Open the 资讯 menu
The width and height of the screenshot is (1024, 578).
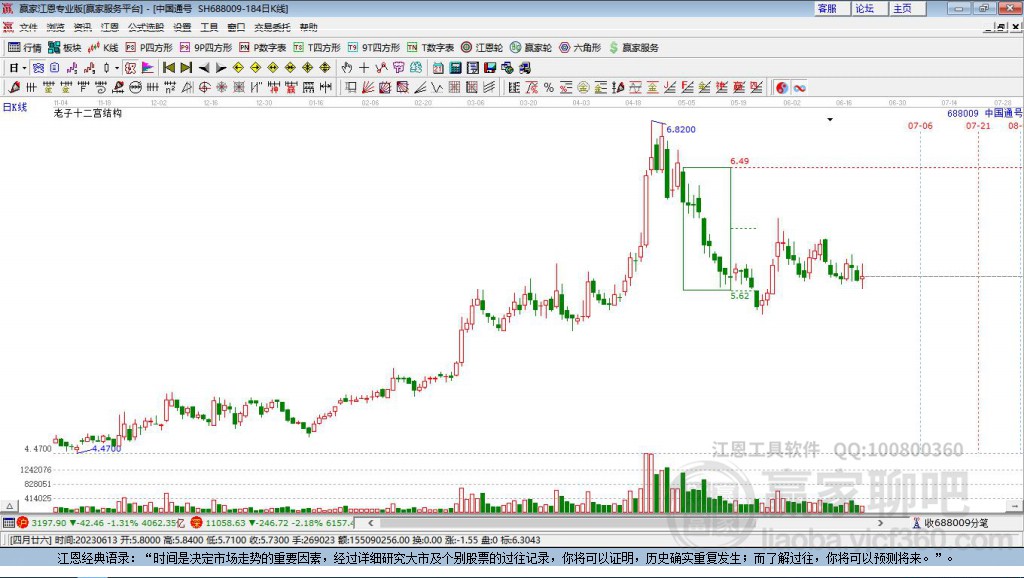82,27
